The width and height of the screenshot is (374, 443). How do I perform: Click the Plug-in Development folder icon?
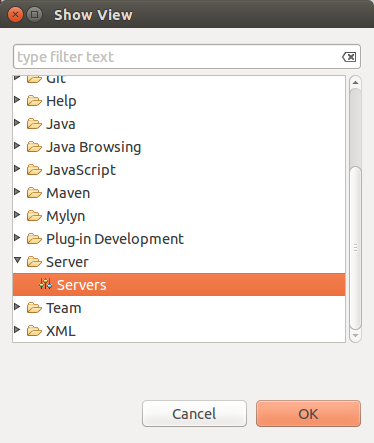point(34,238)
